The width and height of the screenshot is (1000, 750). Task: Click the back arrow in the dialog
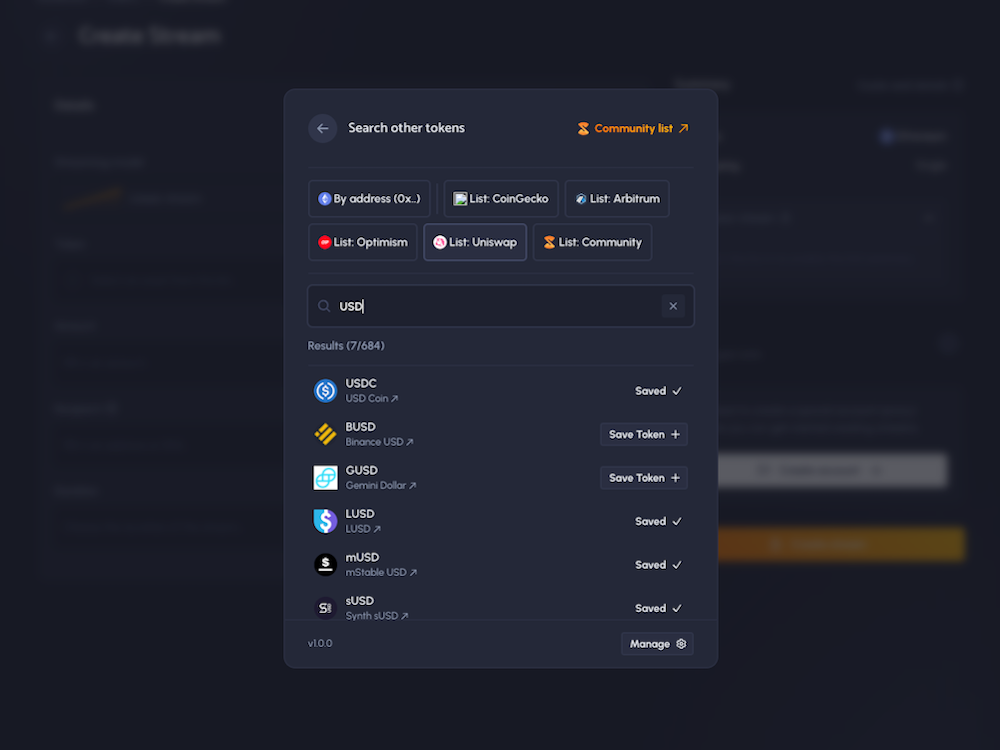pyautogui.click(x=321, y=128)
